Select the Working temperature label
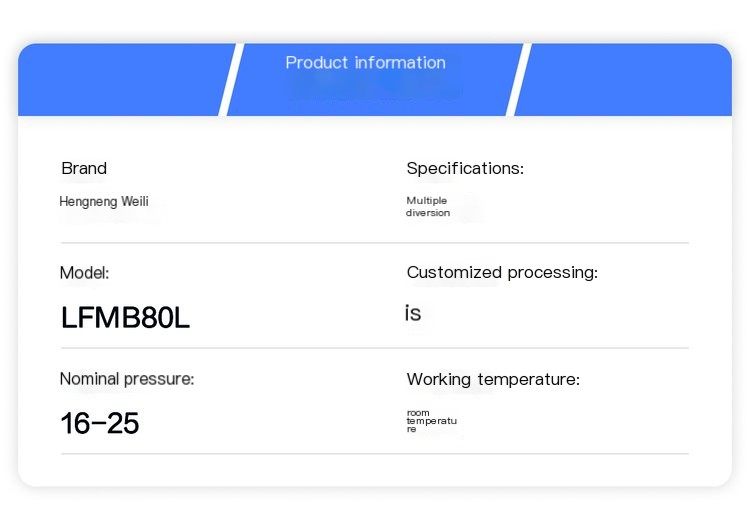This screenshot has height=530, width=750. tap(493, 379)
